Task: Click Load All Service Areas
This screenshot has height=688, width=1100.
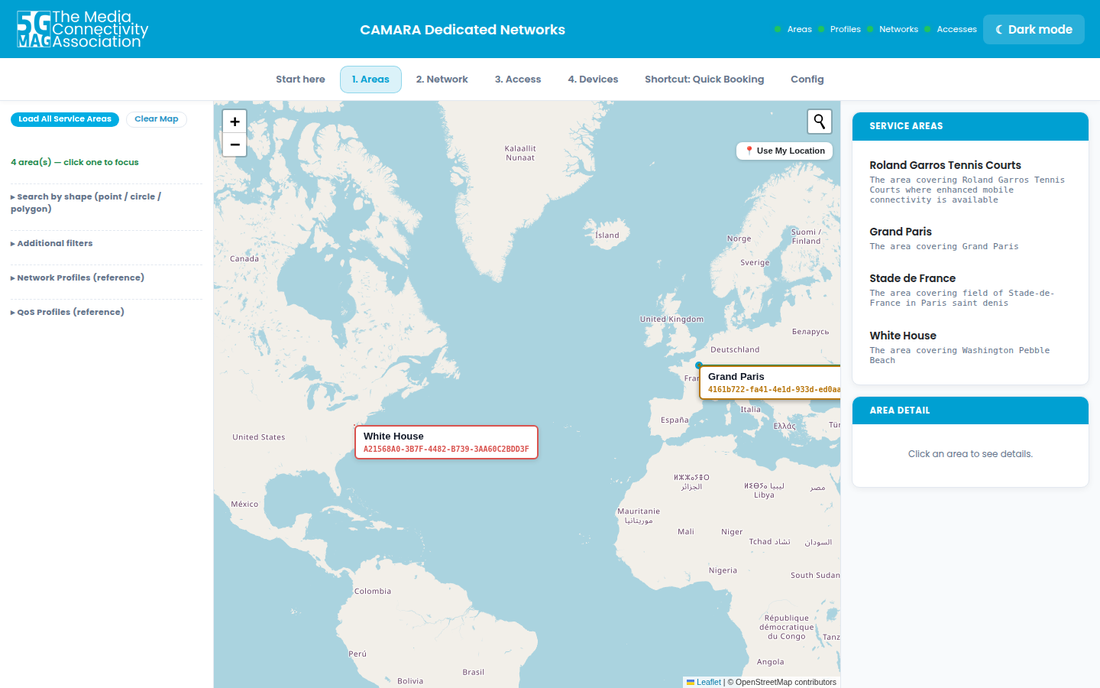Action: (65, 119)
